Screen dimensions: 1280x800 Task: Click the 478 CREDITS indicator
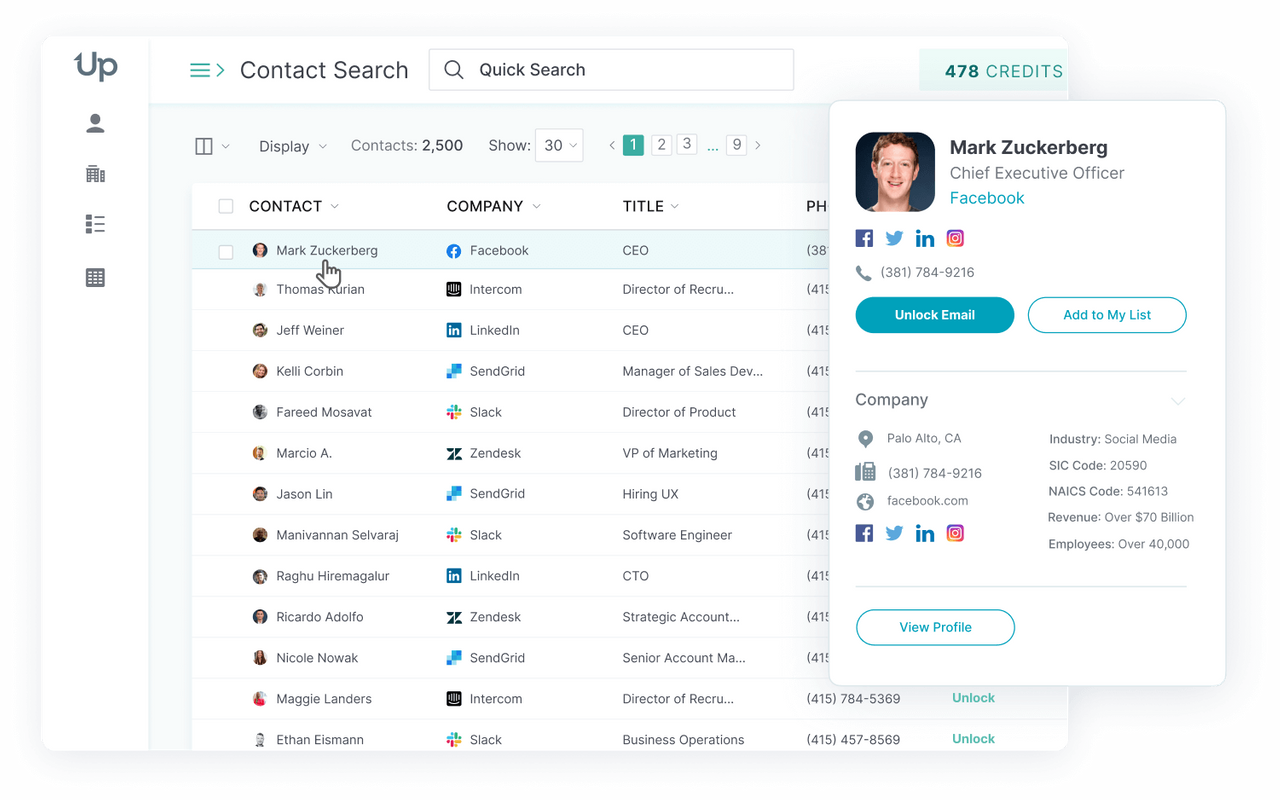[x=993, y=71]
